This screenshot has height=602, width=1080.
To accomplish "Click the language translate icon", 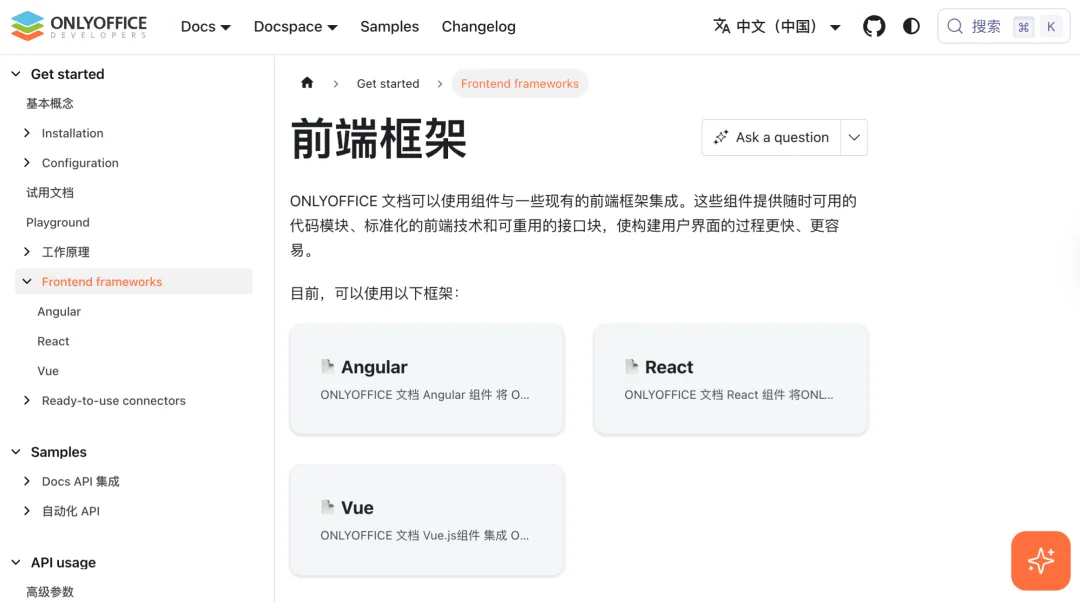I will pos(721,26).
